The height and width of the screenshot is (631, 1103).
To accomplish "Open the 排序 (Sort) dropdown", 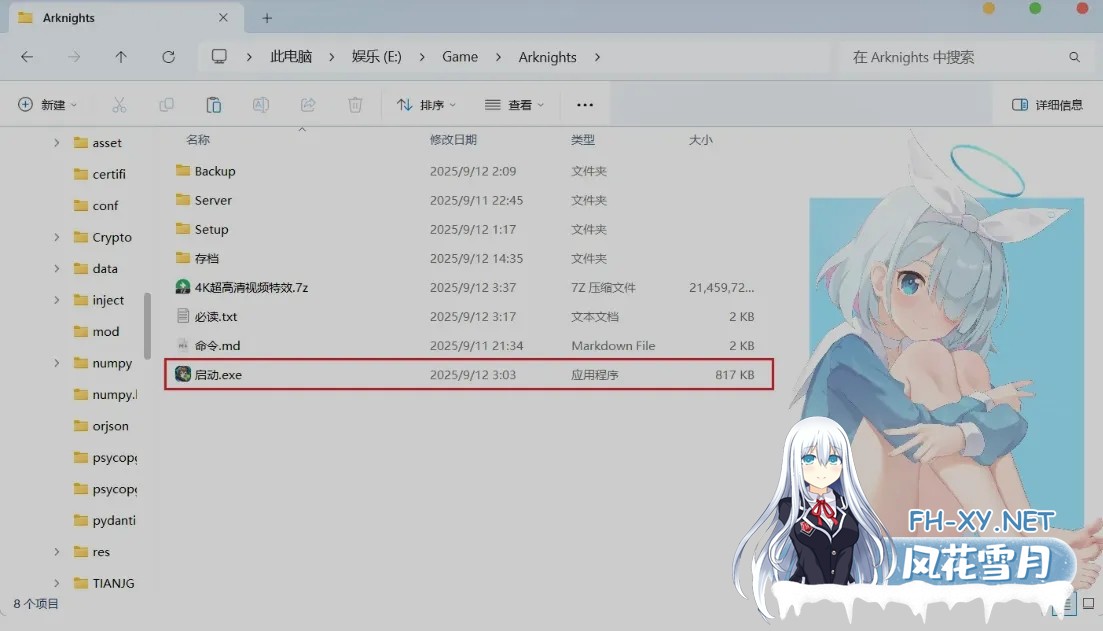I will coord(427,104).
